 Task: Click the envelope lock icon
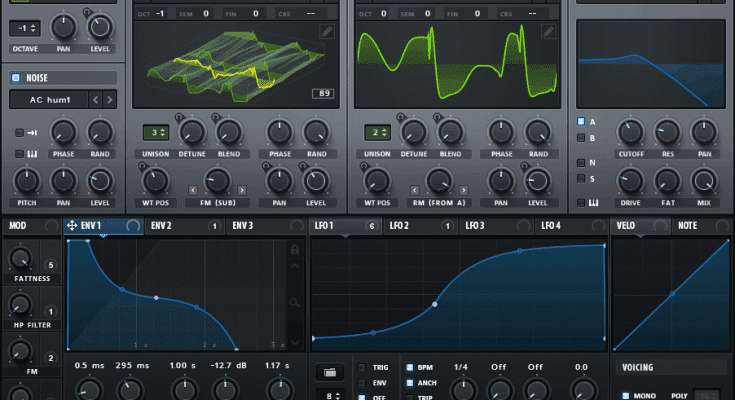[x=294, y=250]
